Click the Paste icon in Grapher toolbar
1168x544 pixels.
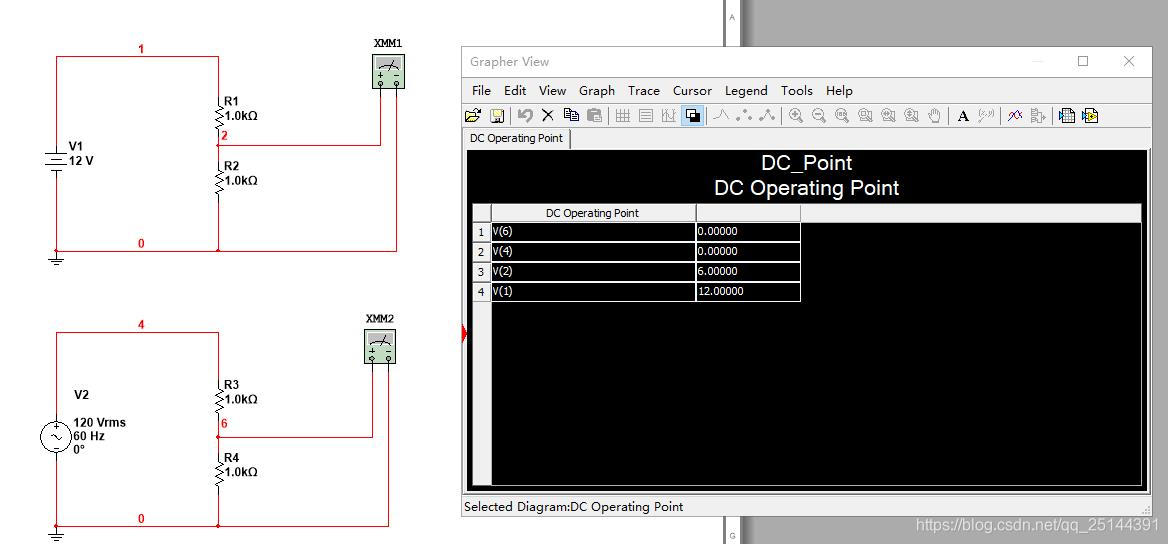[x=594, y=116]
